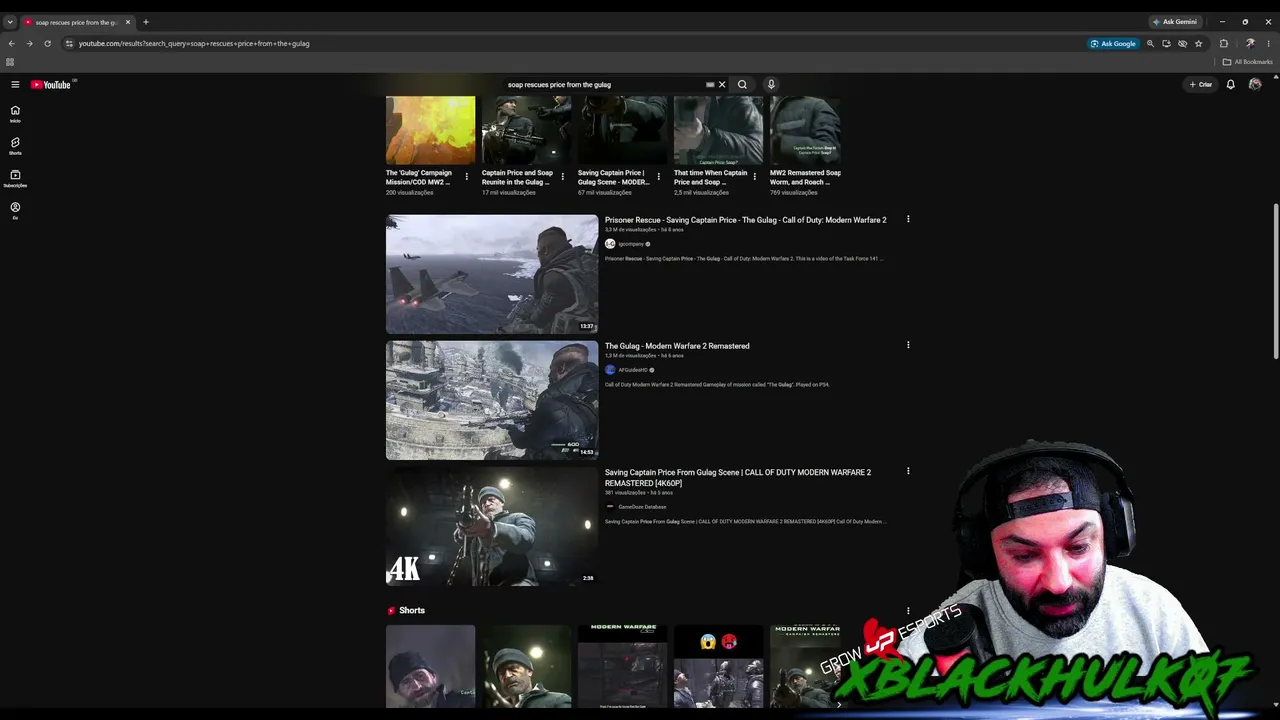Click the install app icon in address bar
The image size is (1280, 720).
coord(1166,44)
